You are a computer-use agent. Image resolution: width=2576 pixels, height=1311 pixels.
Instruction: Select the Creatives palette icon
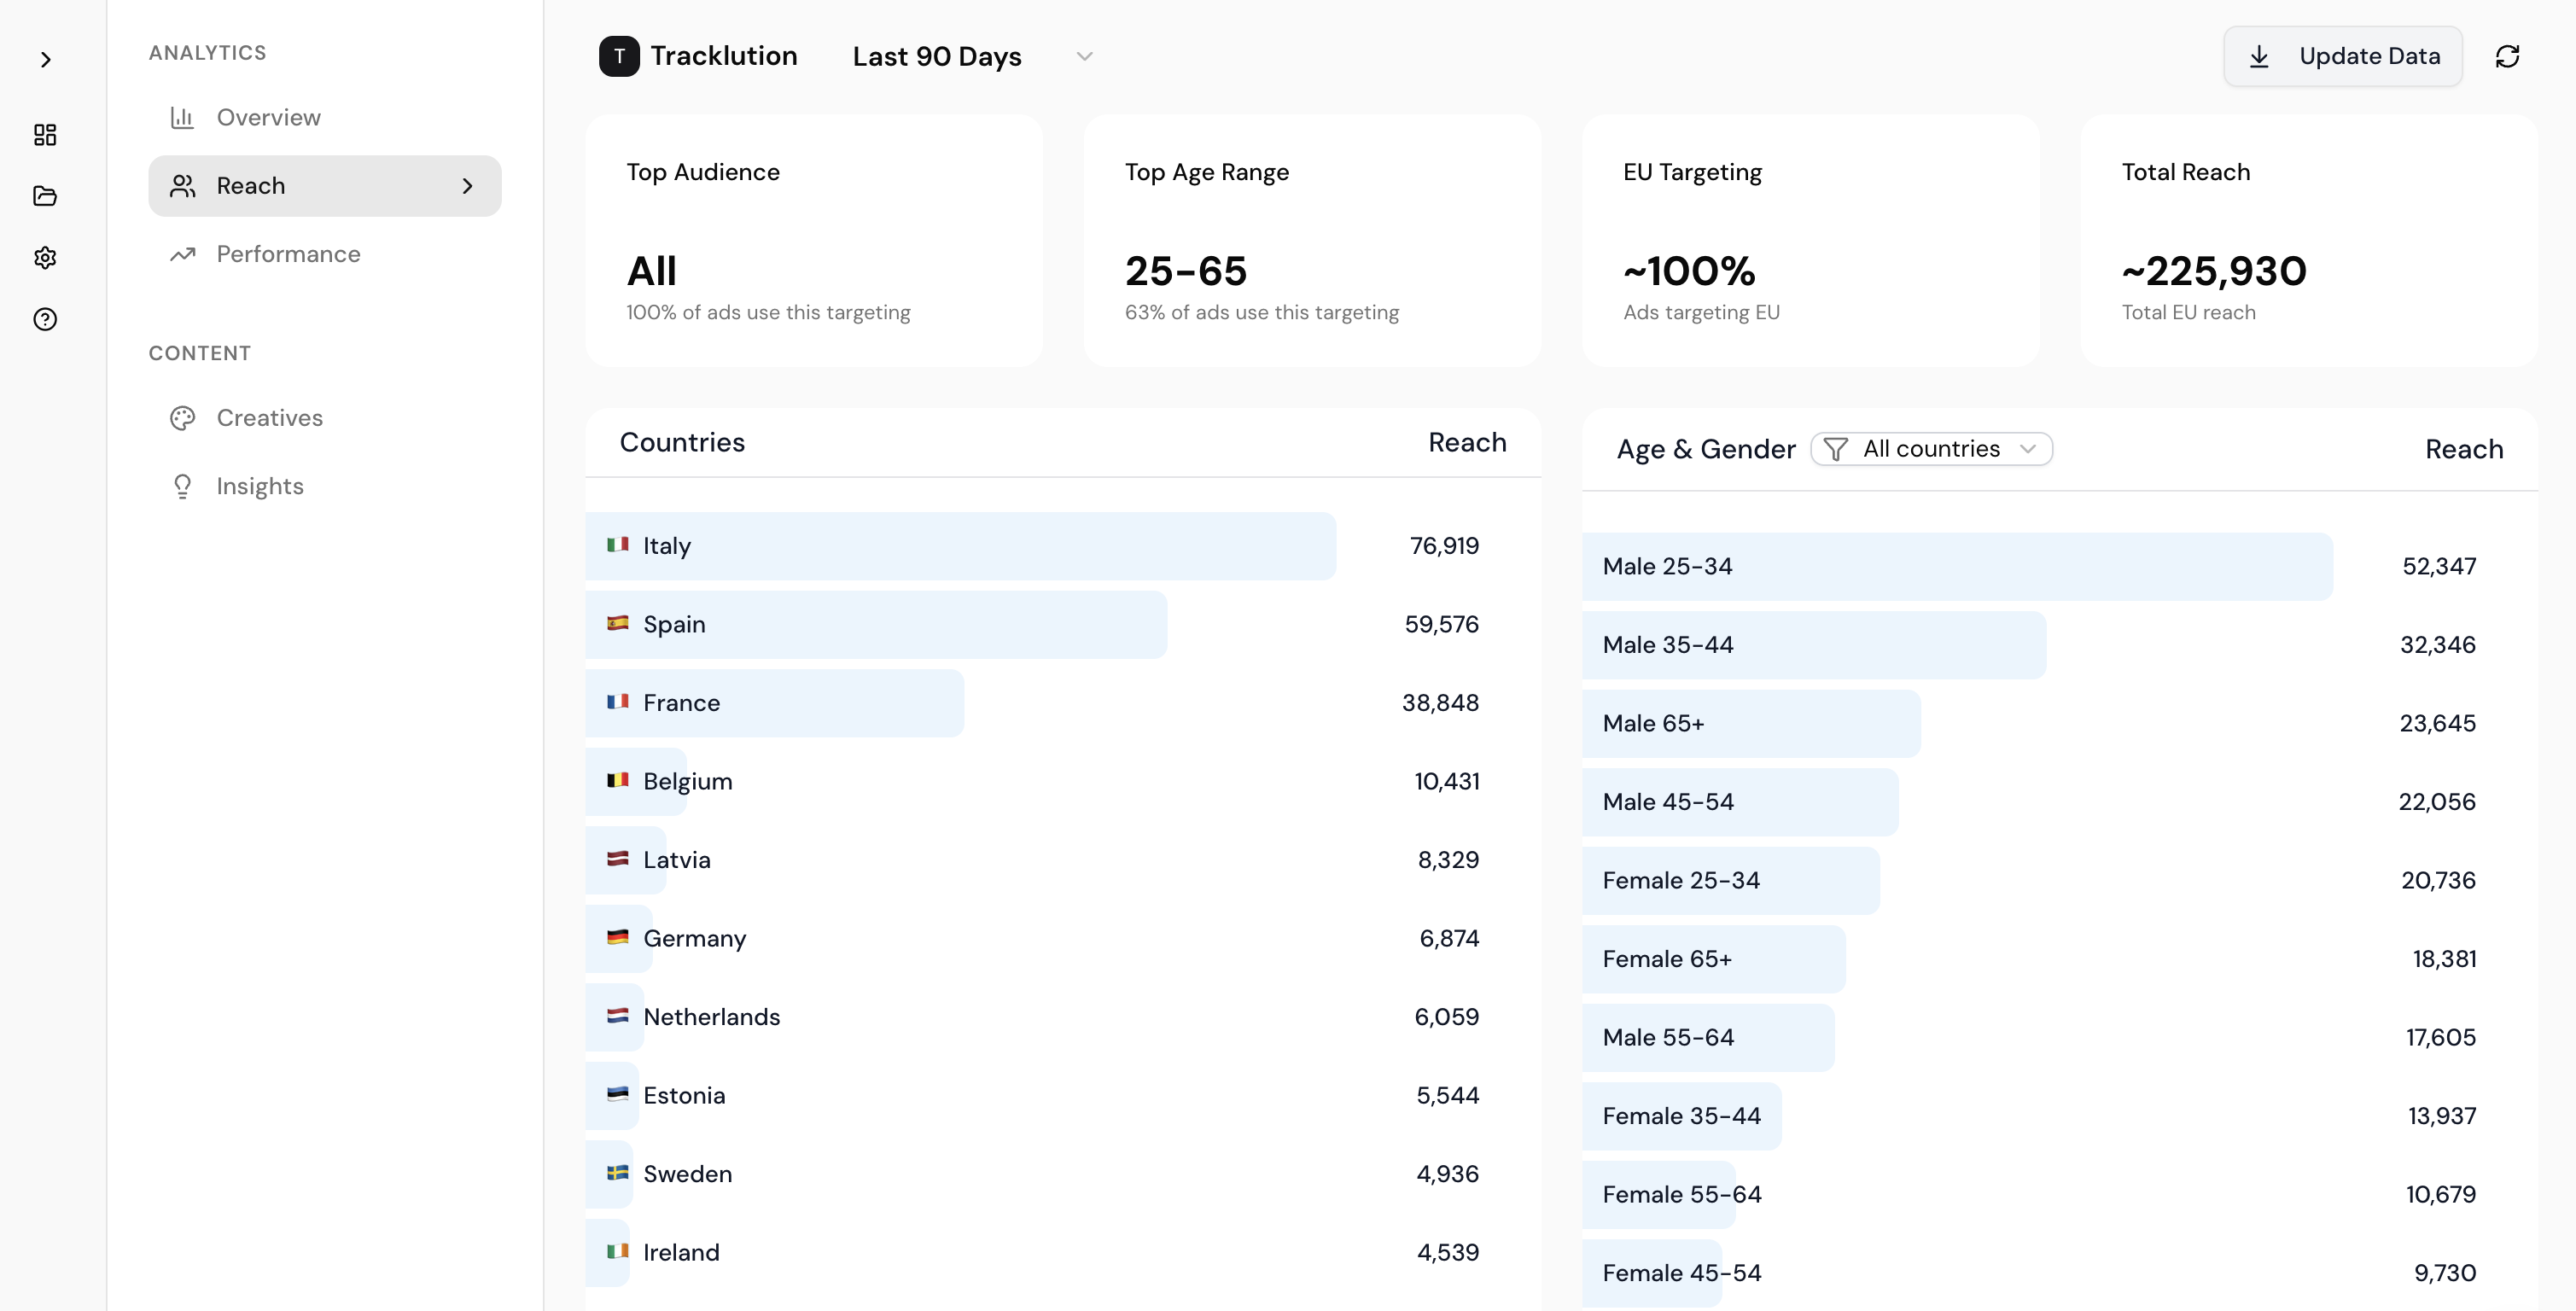coord(182,418)
